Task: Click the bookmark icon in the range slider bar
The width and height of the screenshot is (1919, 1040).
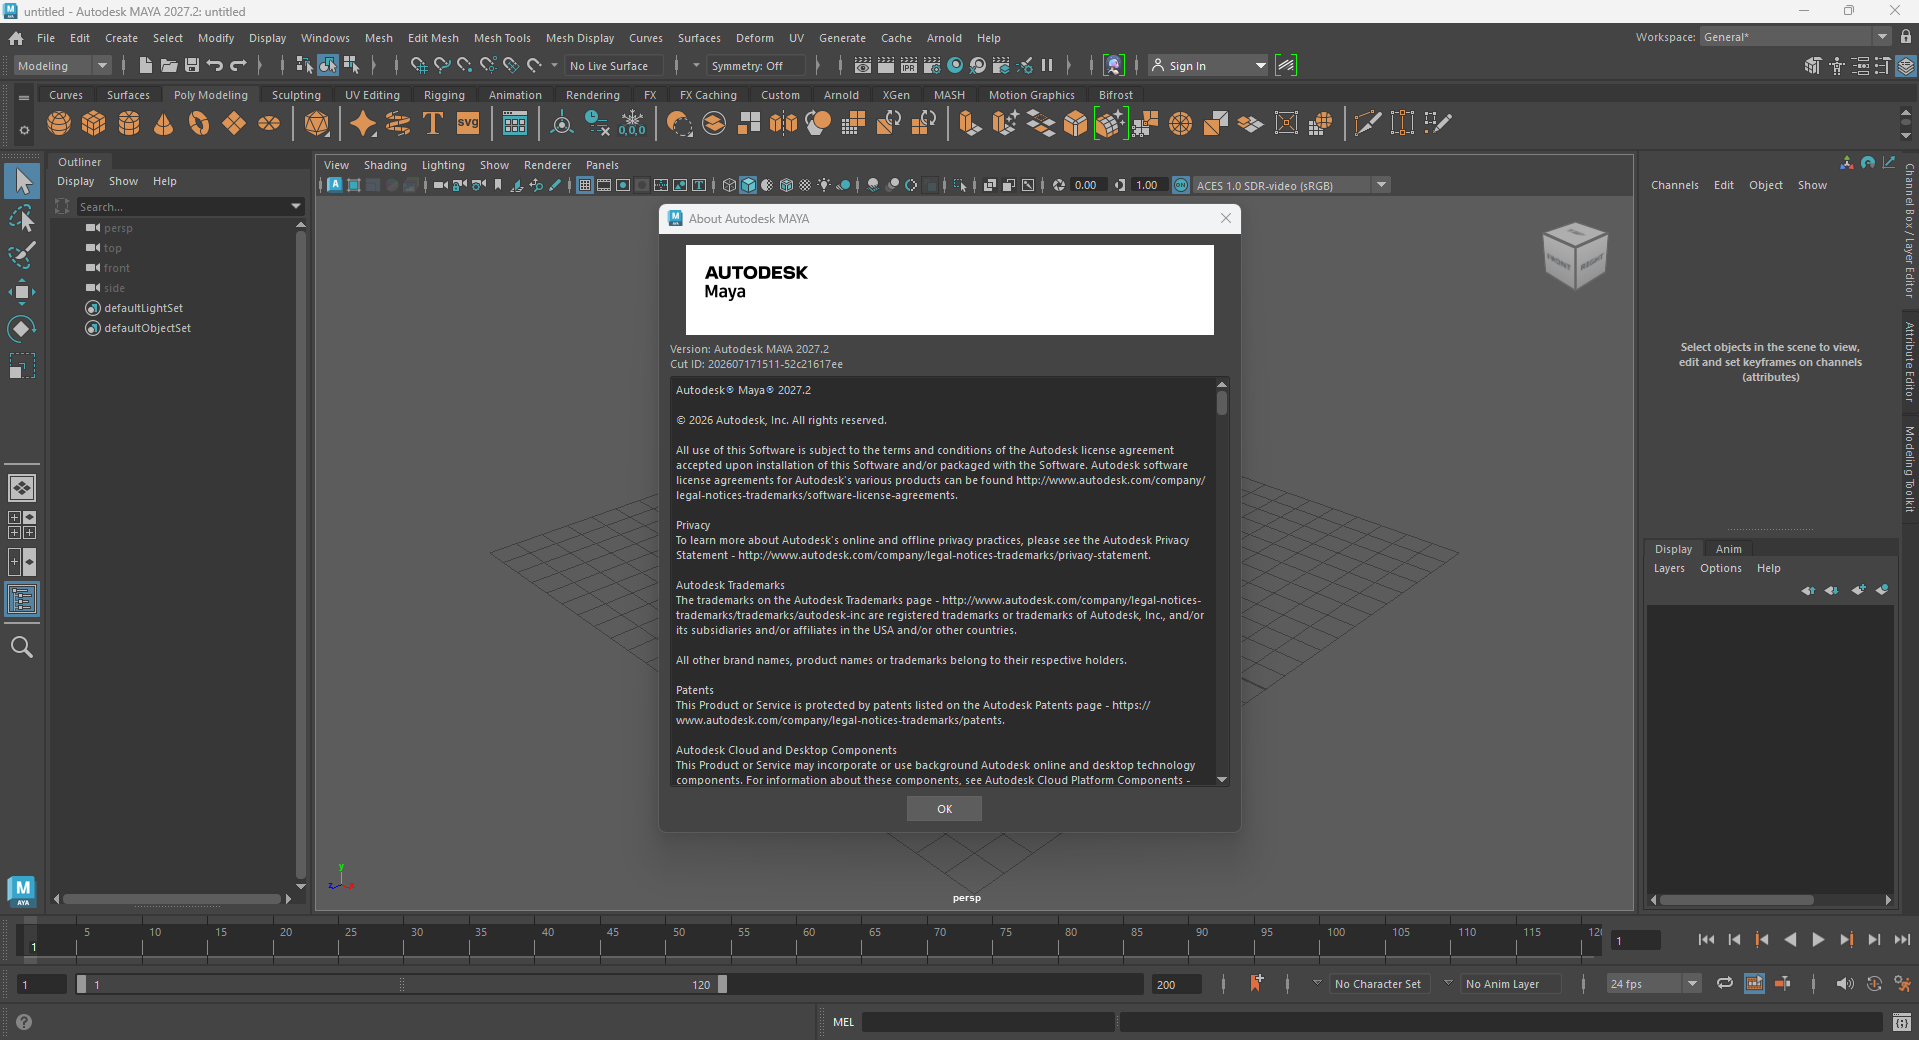Action: coord(1256,984)
